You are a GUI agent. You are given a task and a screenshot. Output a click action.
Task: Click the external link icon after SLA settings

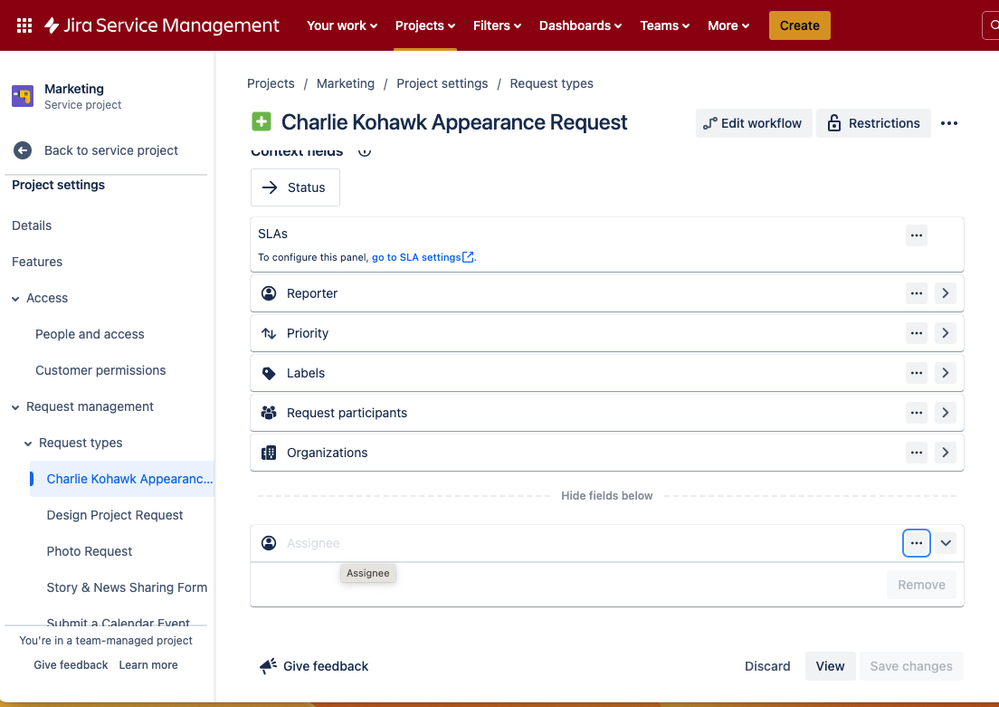468,257
